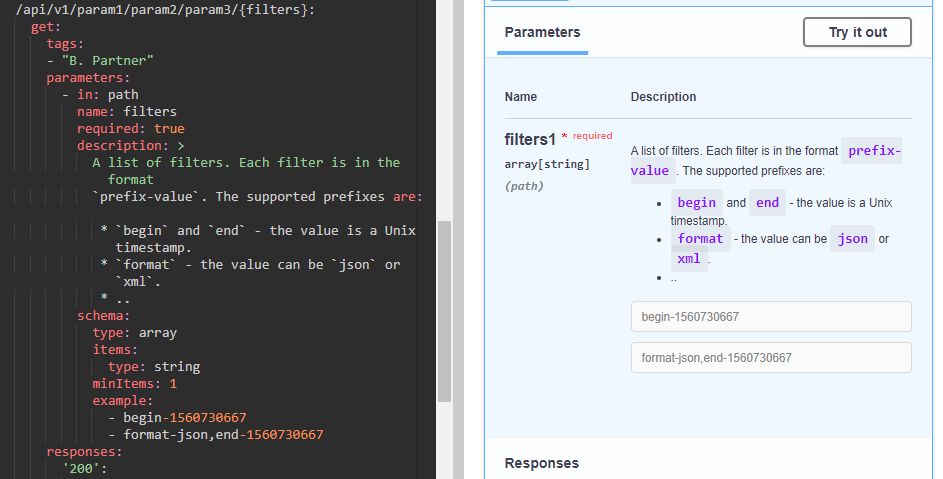Click the Try it out button
This screenshot has height=479, width=943.
(x=857, y=32)
